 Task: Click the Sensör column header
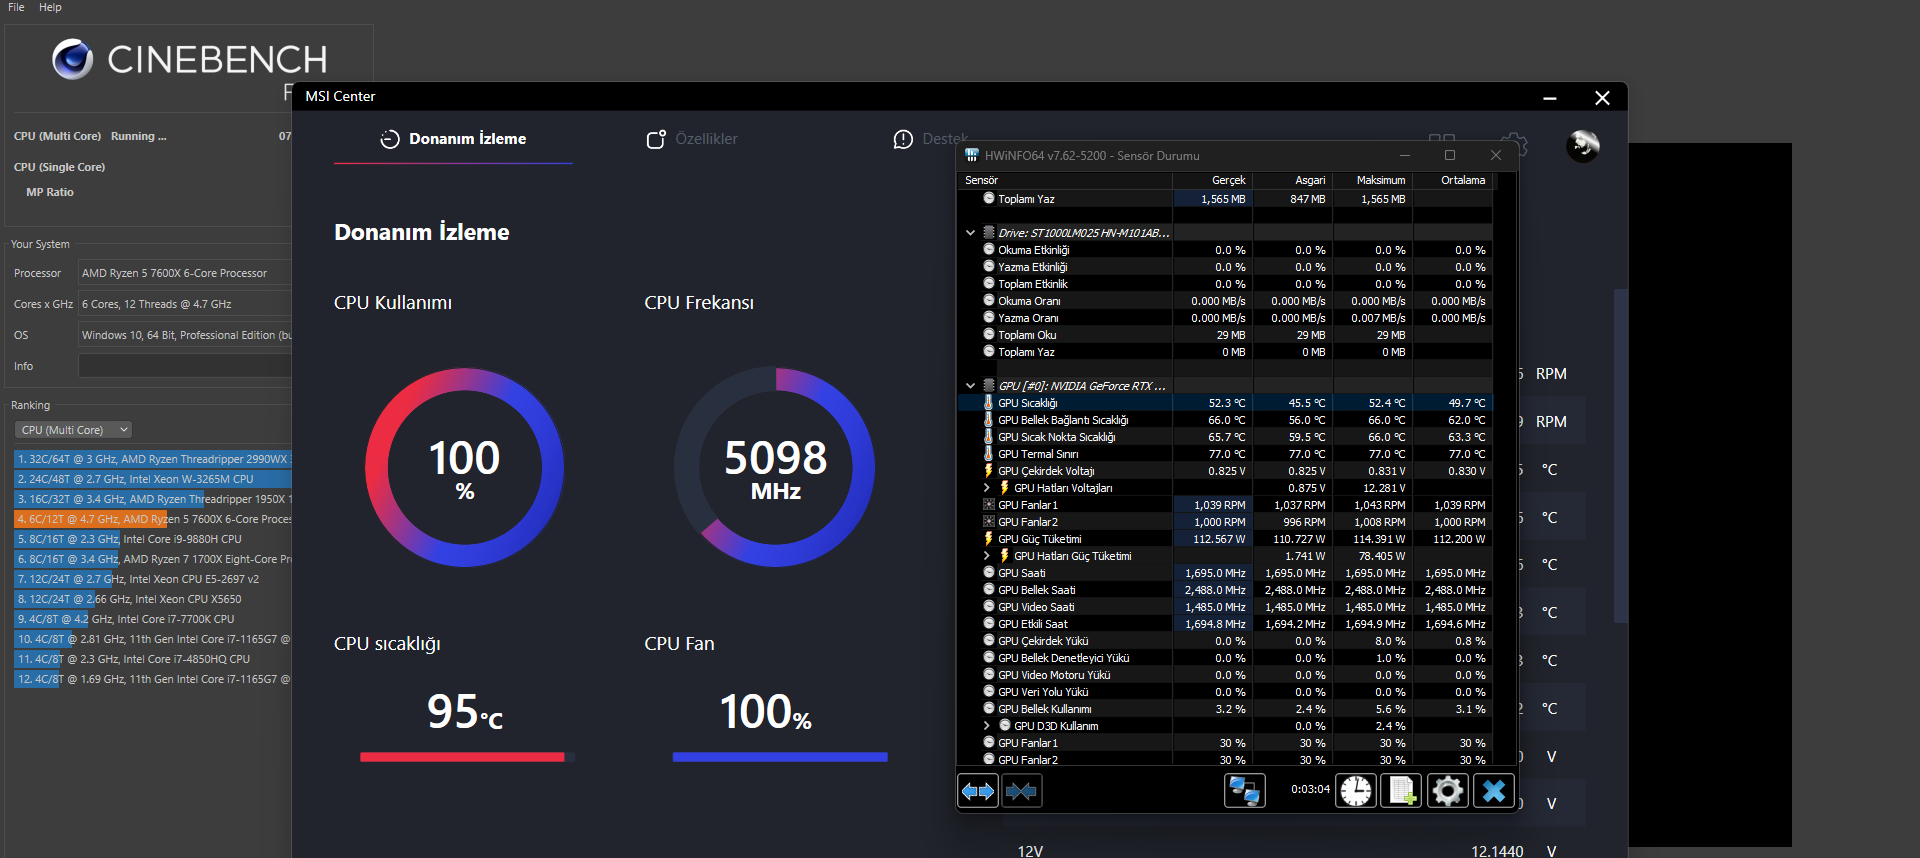tap(1065, 180)
